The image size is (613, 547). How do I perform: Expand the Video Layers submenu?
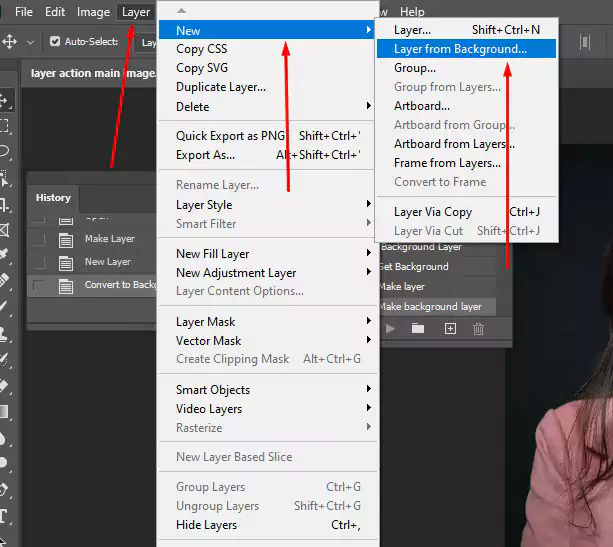[x=368, y=407]
